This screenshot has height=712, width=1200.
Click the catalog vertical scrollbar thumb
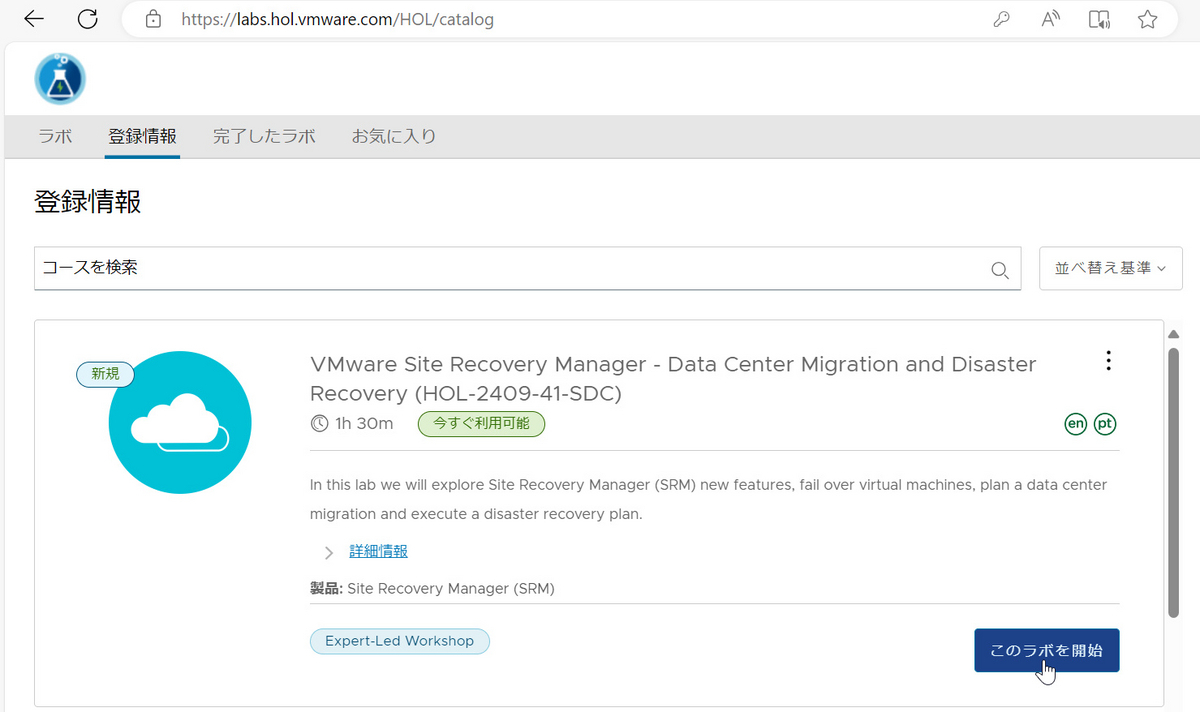pyautogui.click(x=1174, y=482)
